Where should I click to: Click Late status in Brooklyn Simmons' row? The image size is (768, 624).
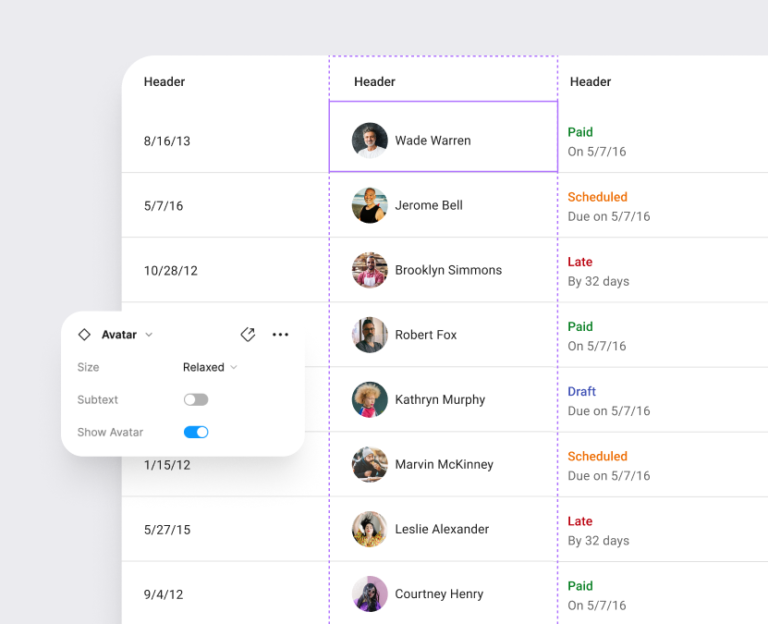580,262
